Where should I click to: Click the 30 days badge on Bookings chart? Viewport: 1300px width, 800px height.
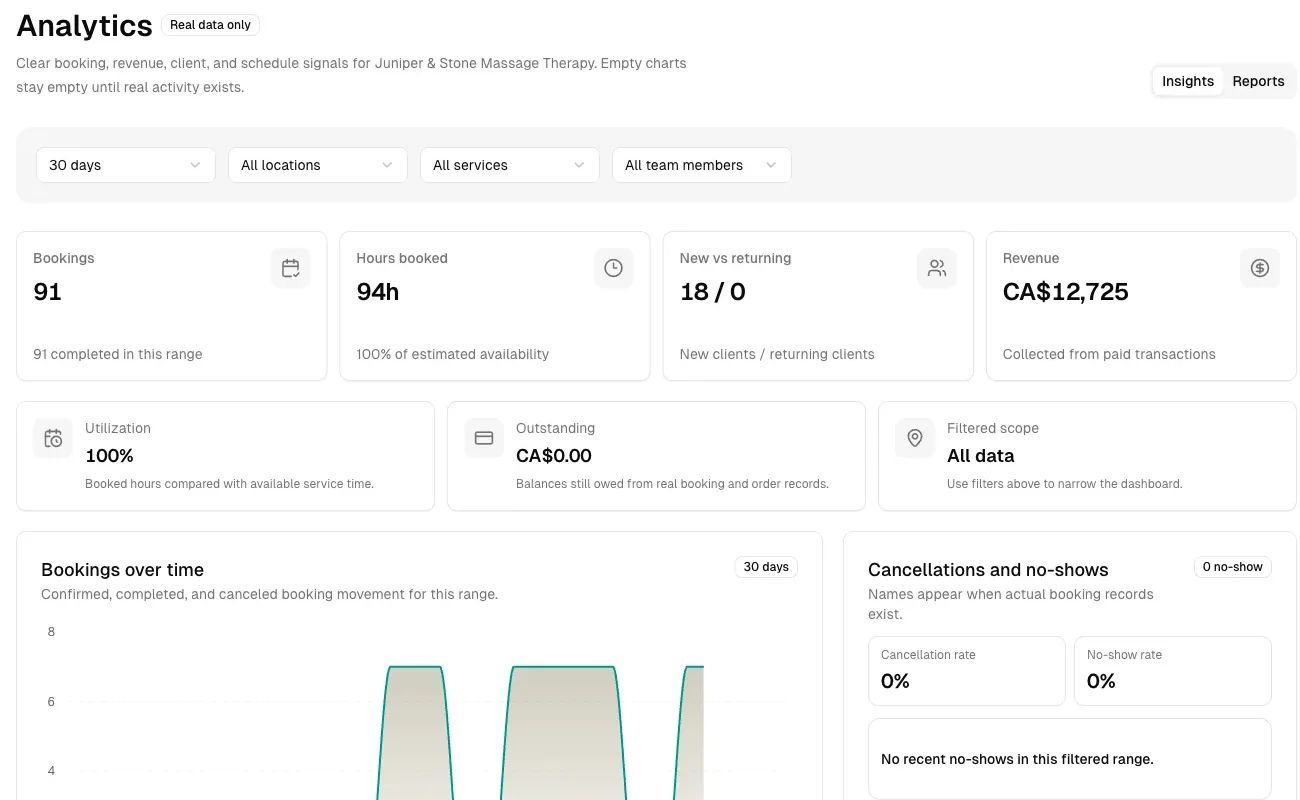tap(766, 567)
